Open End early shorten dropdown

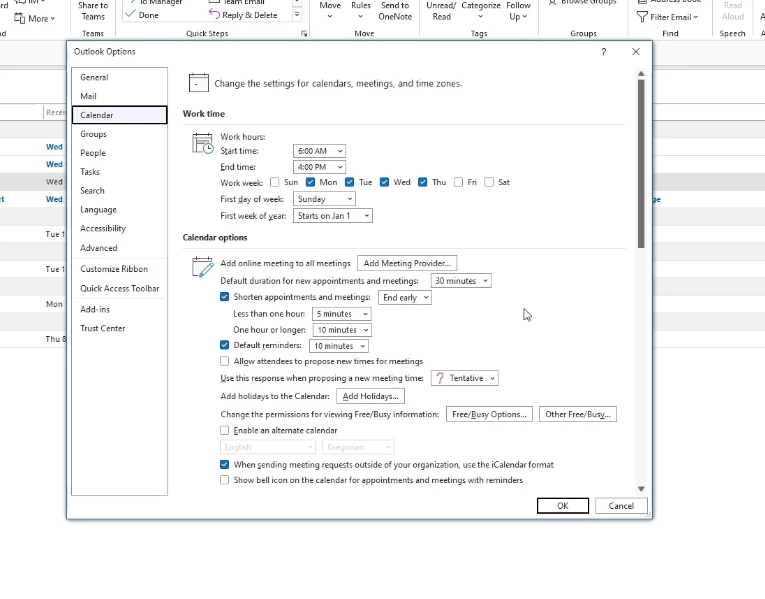[405, 298]
